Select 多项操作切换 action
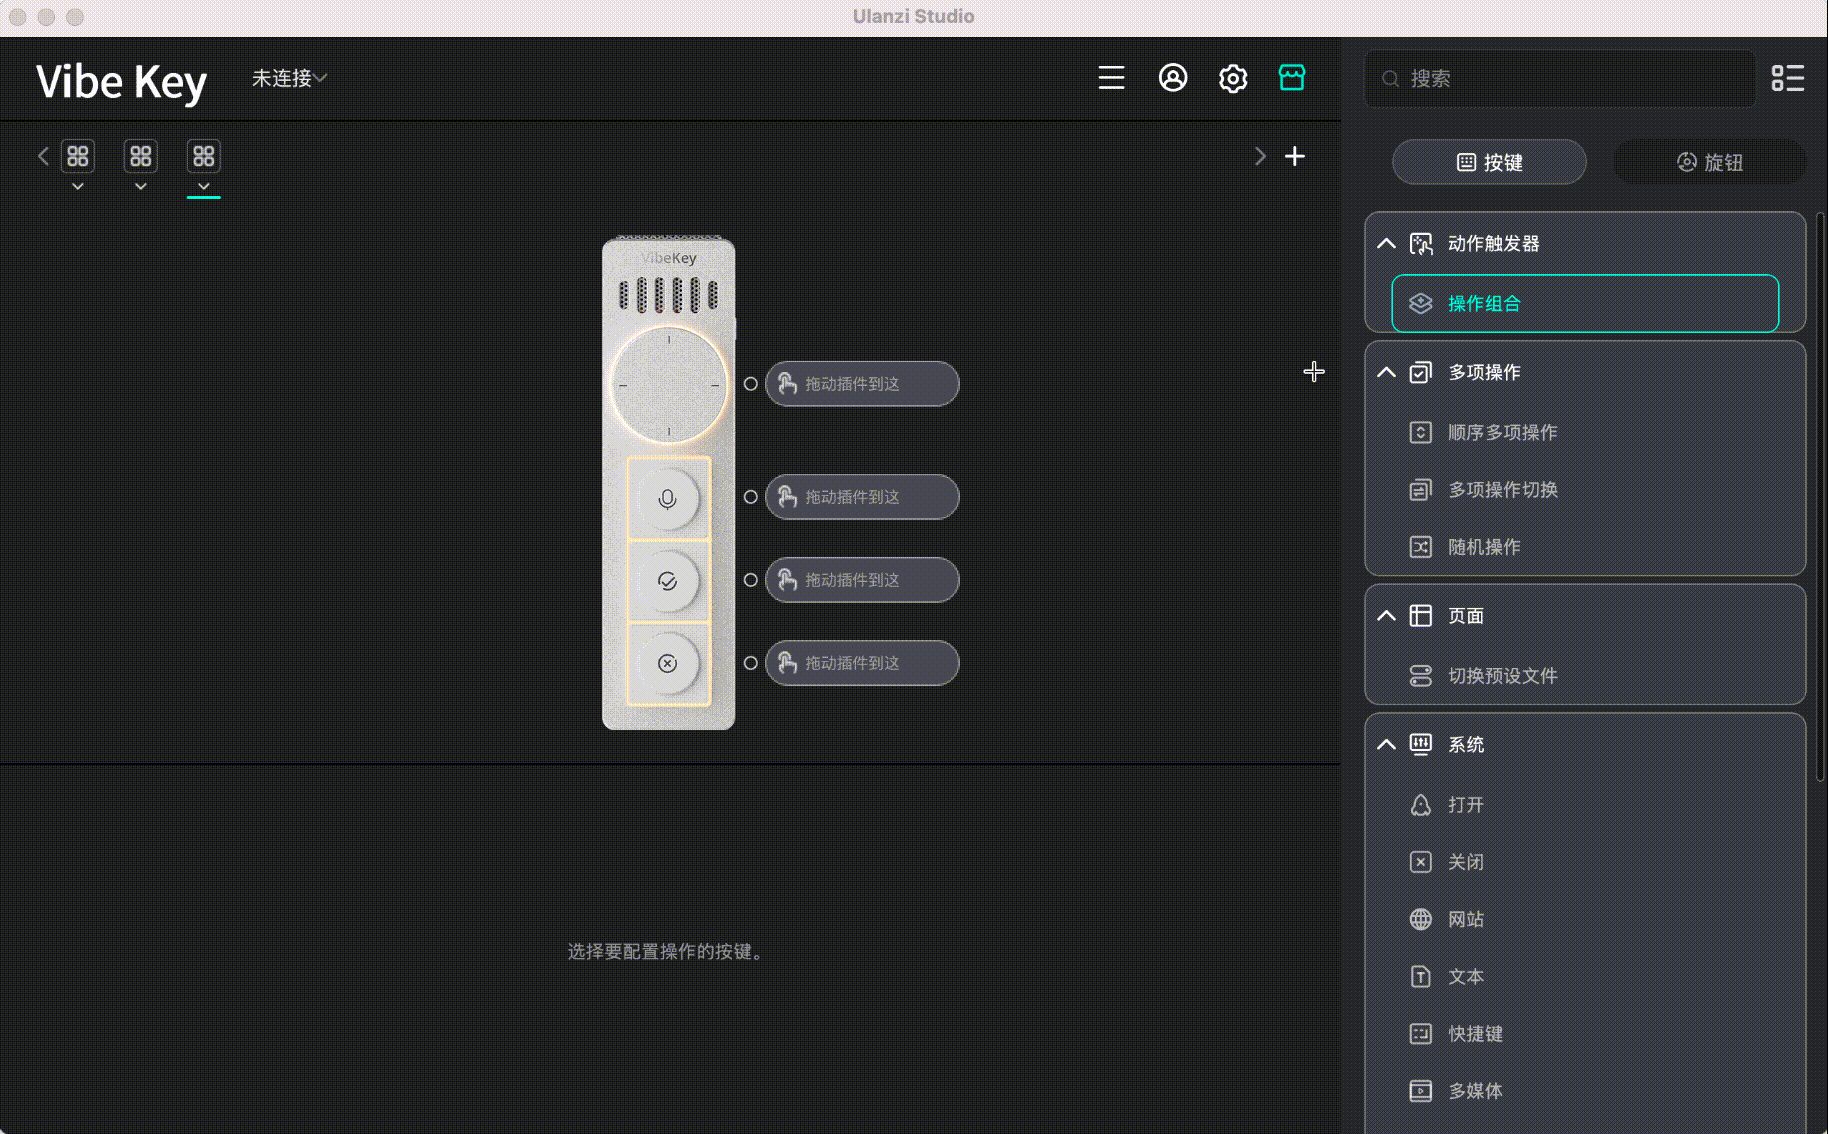Viewport: 1828px width, 1134px height. (x=1585, y=490)
